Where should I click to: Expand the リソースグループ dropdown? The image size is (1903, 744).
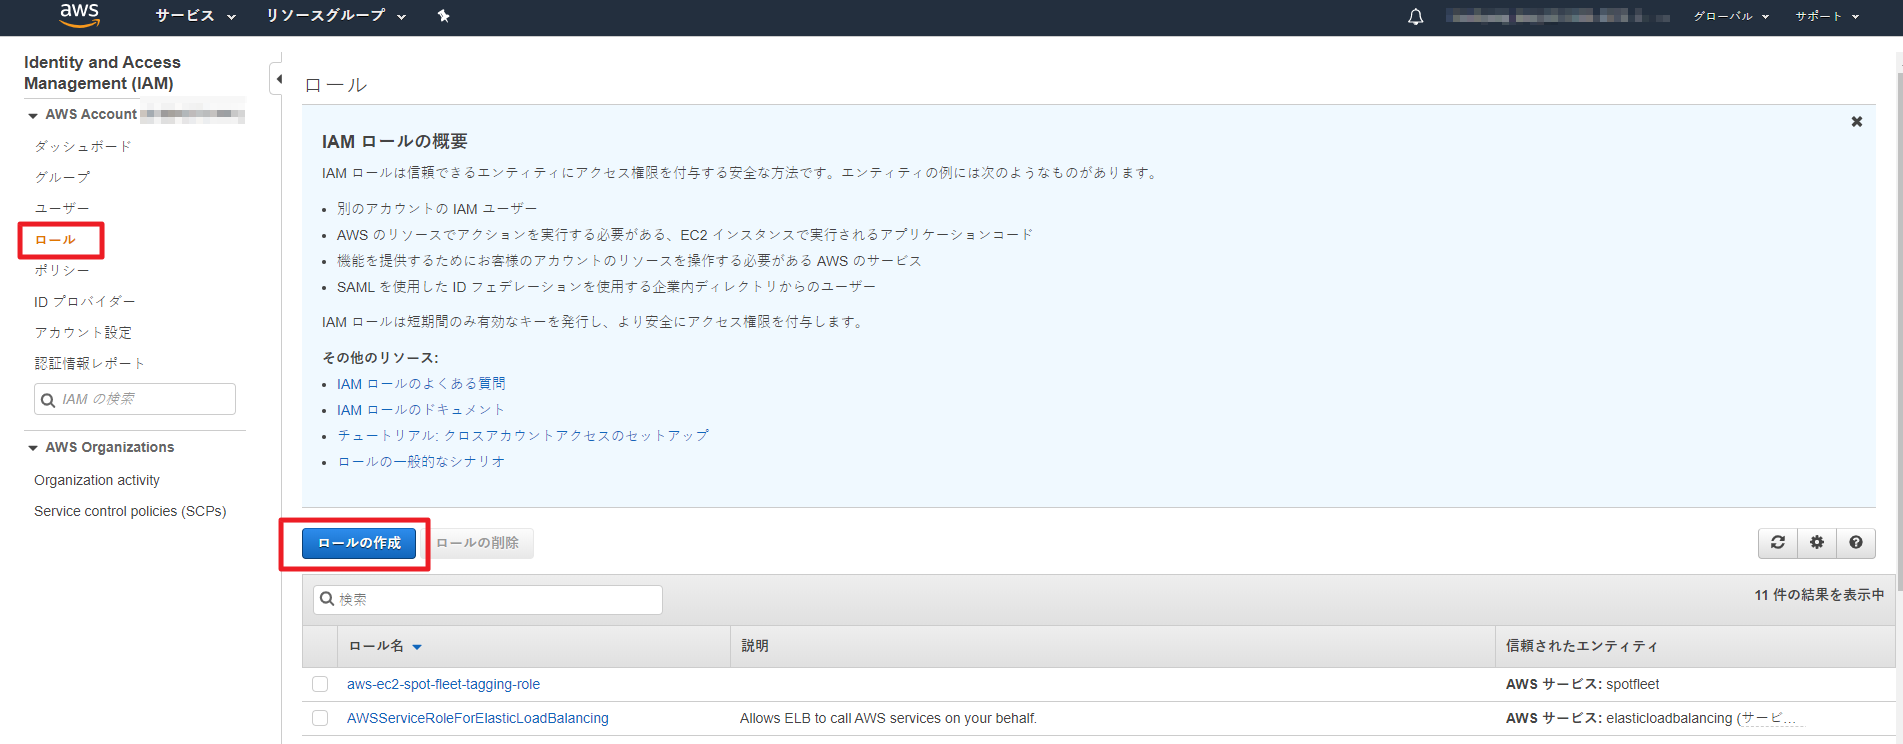pos(335,16)
